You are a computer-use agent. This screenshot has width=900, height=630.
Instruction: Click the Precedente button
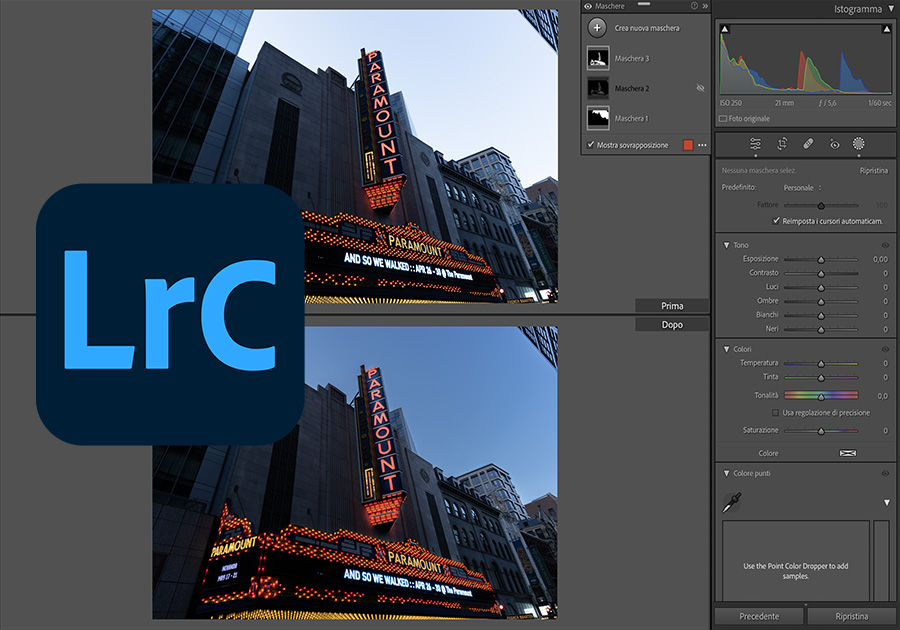click(759, 616)
